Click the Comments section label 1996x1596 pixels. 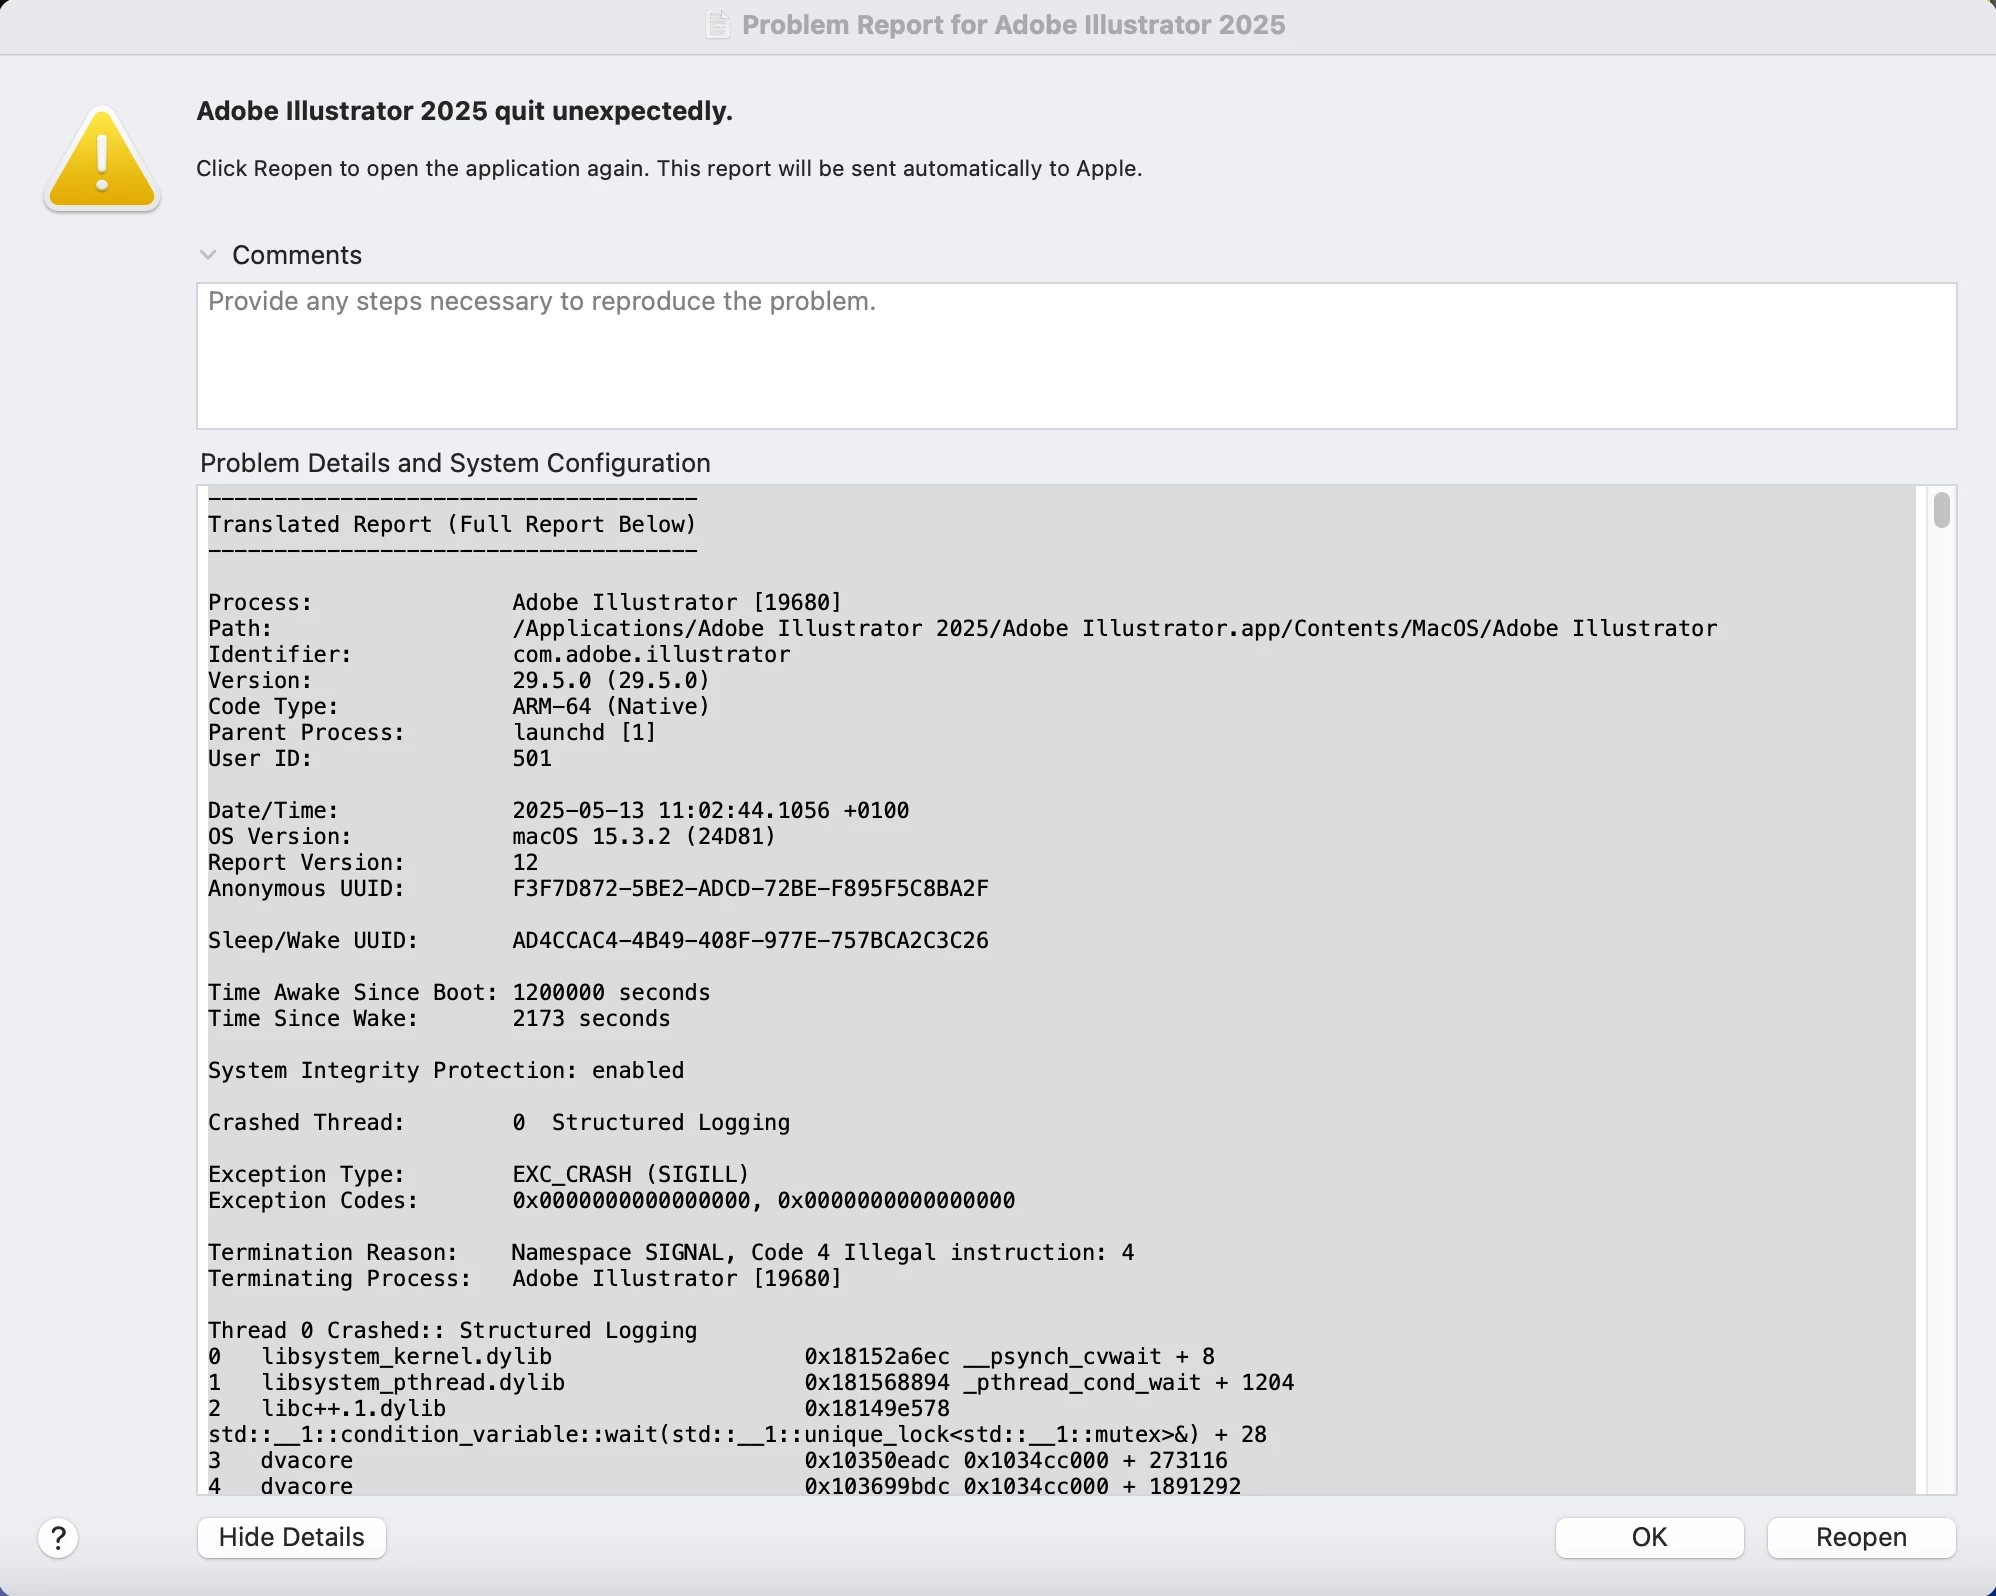pyautogui.click(x=297, y=255)
